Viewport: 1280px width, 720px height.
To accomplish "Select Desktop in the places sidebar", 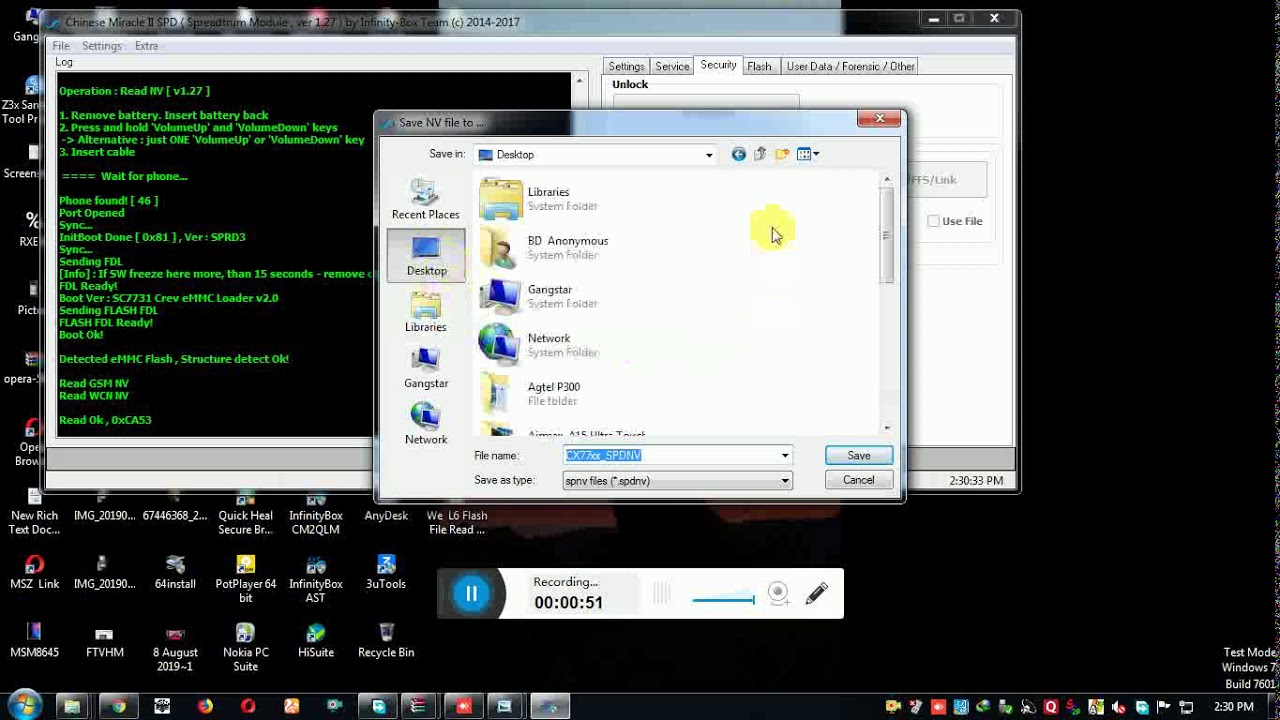I will pos(426,255).
